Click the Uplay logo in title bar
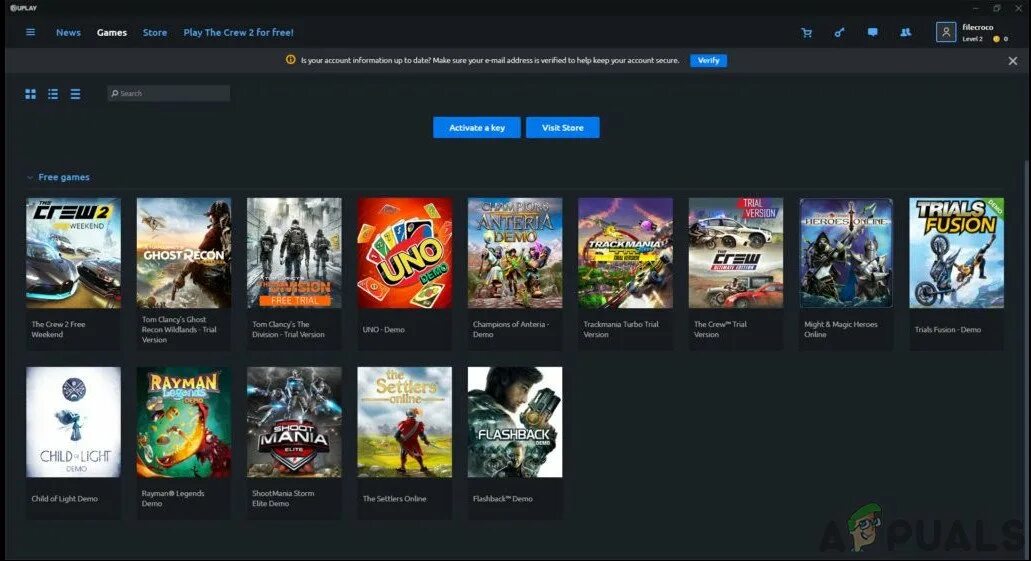 pos(24,8)
